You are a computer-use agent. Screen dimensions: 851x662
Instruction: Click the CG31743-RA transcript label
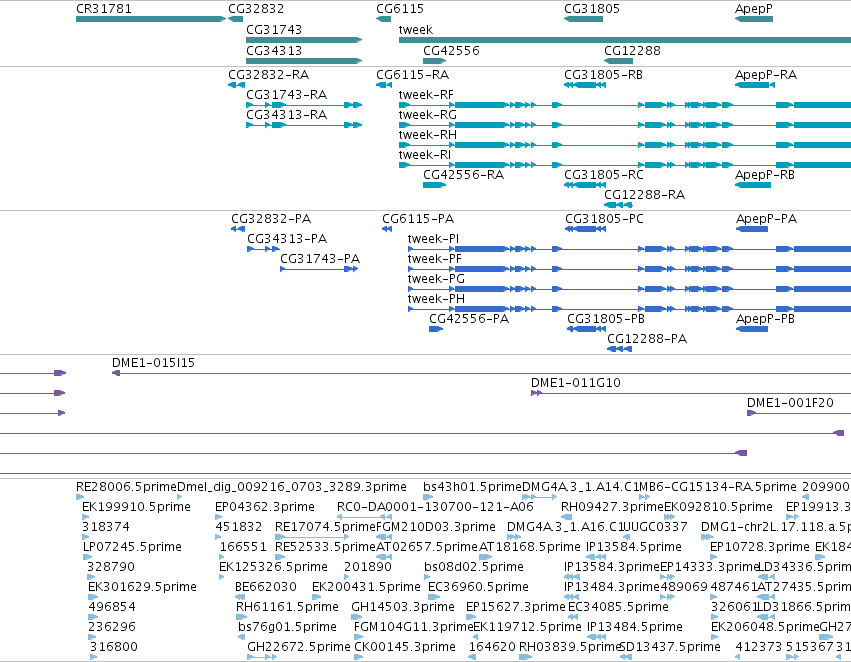(x=287, y=94)
